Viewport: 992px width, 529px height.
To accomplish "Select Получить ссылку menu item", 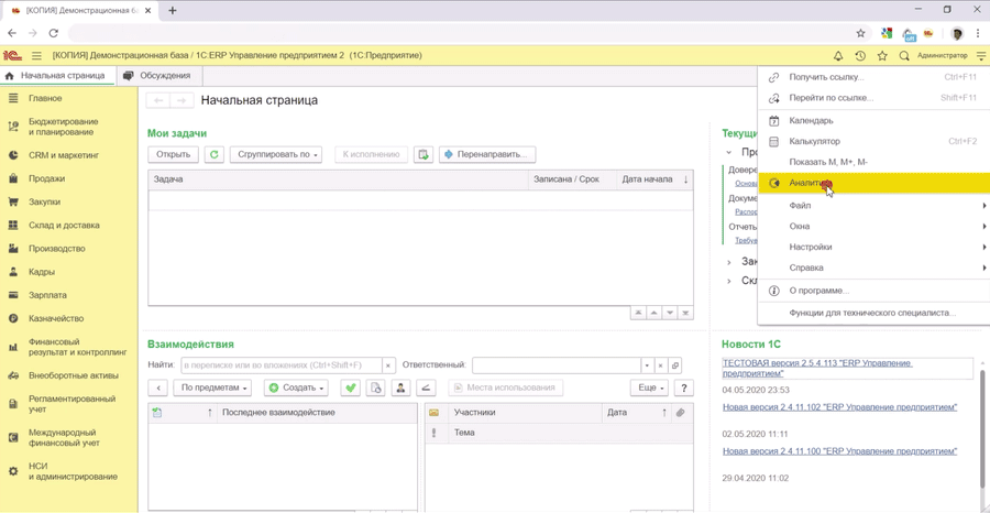I will pyautogui.click(x=874, y=77).
